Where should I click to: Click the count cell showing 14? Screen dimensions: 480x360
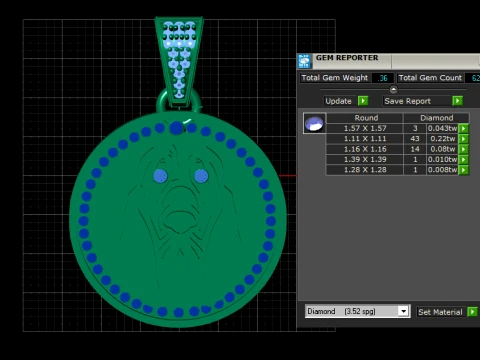click(415, 149)
